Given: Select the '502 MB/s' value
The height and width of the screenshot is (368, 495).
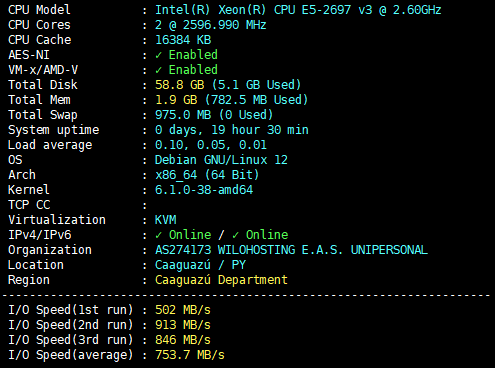Looking at the screenshot, I should [183, 310].
